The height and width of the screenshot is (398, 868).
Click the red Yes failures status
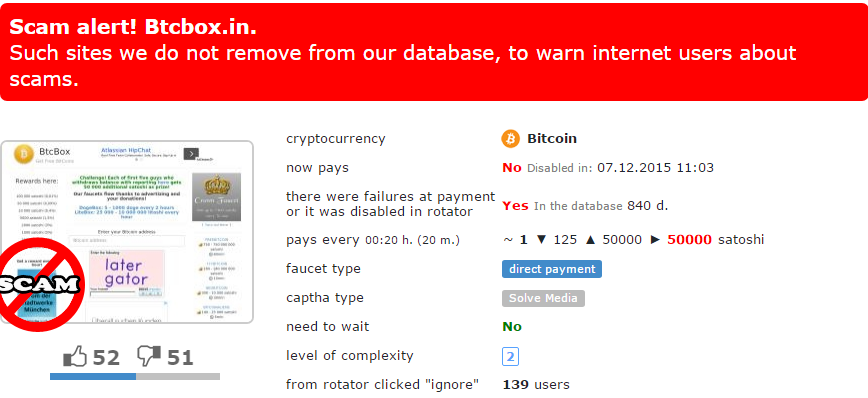point(515,206)
